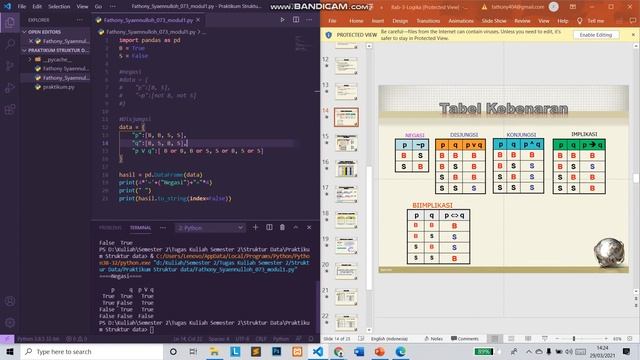Screen dimensions: 640x360
Task: Open the PowerPoint Design tab
Action: pyautogui.click(x=400, y=21)
